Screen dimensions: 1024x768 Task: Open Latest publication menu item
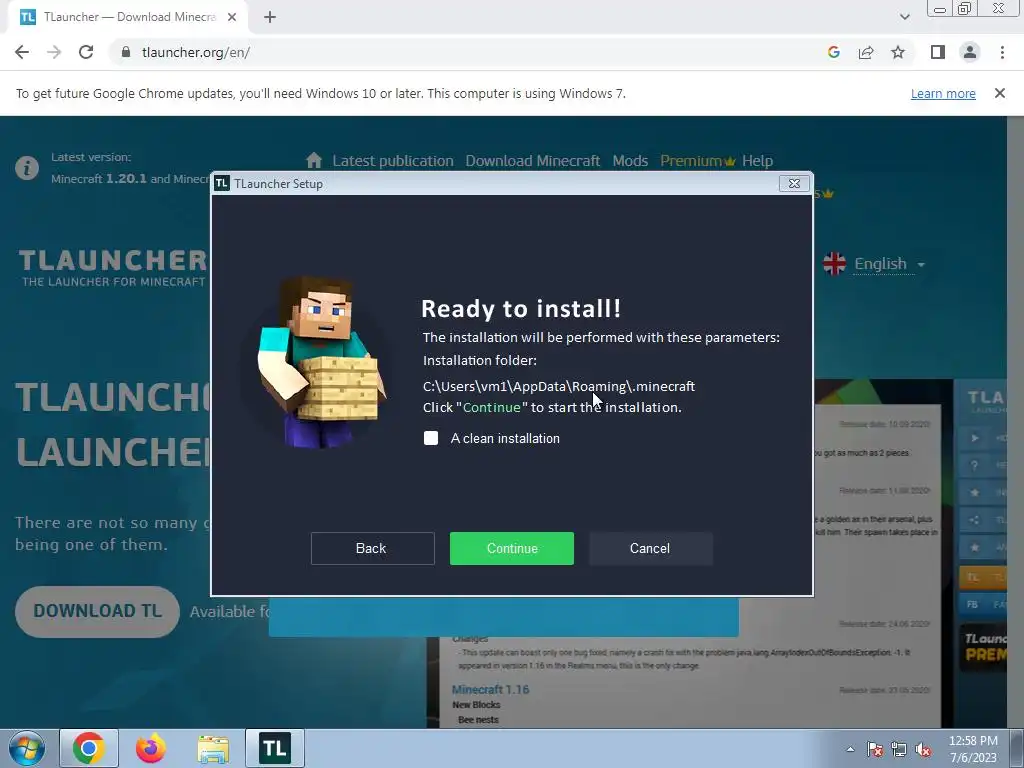point(392,161)
